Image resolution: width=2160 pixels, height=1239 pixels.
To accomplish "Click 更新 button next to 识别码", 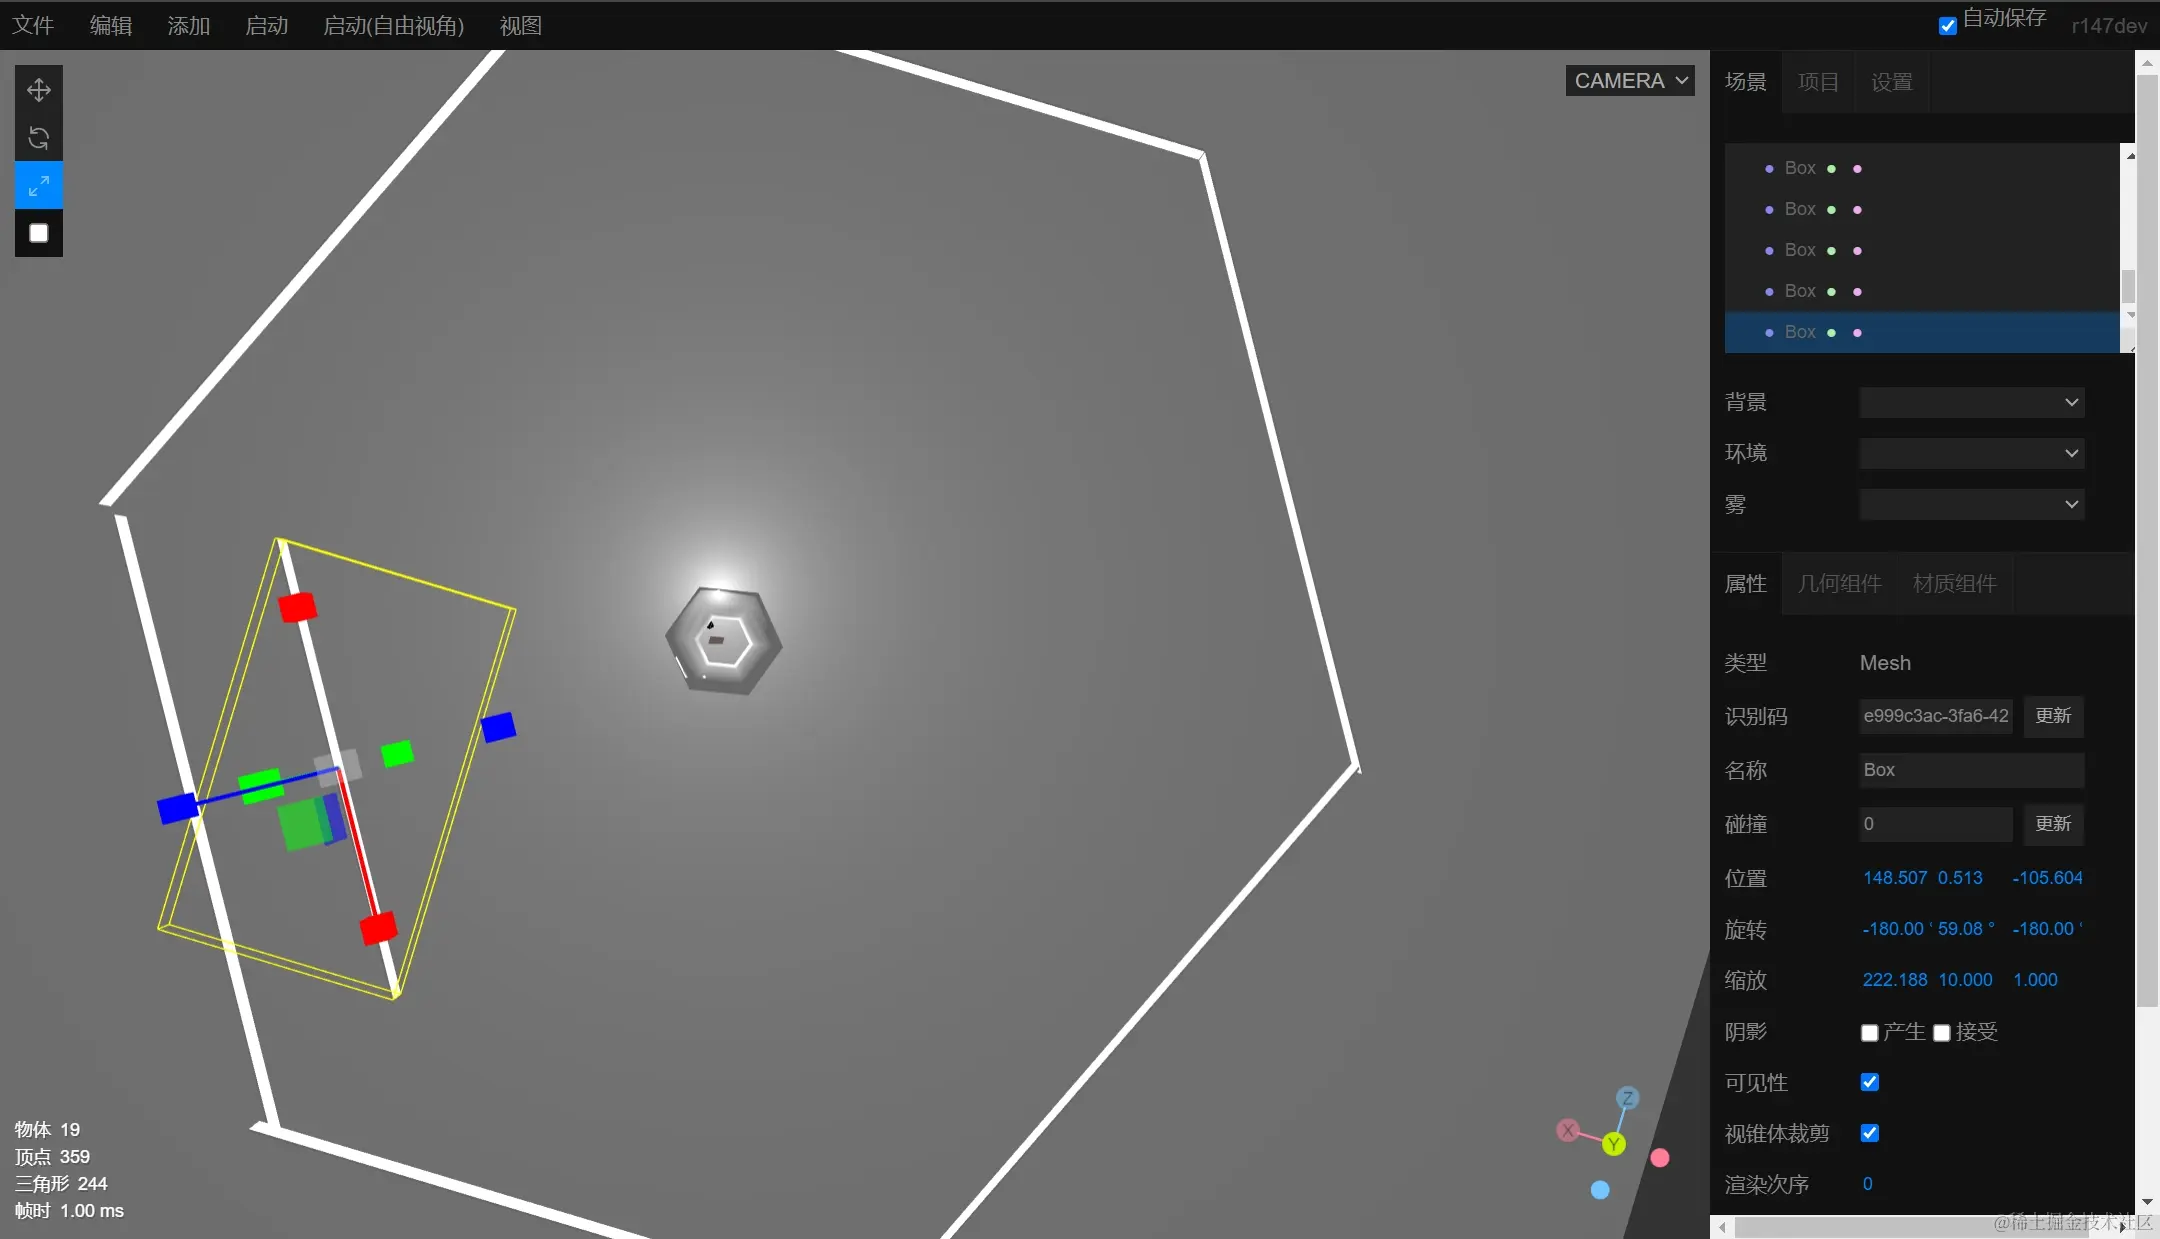I will click(x=2053, y=716).
